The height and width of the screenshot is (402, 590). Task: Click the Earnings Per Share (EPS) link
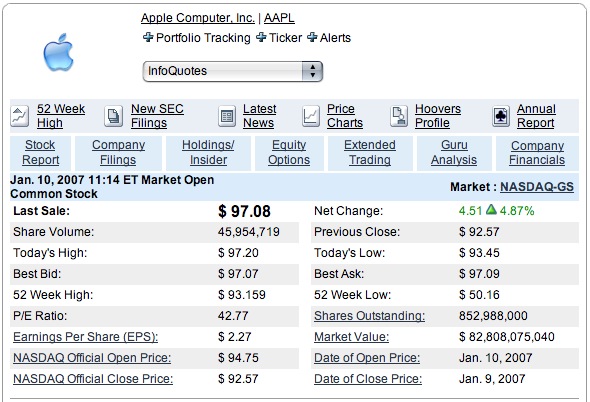tap(85, 337)
